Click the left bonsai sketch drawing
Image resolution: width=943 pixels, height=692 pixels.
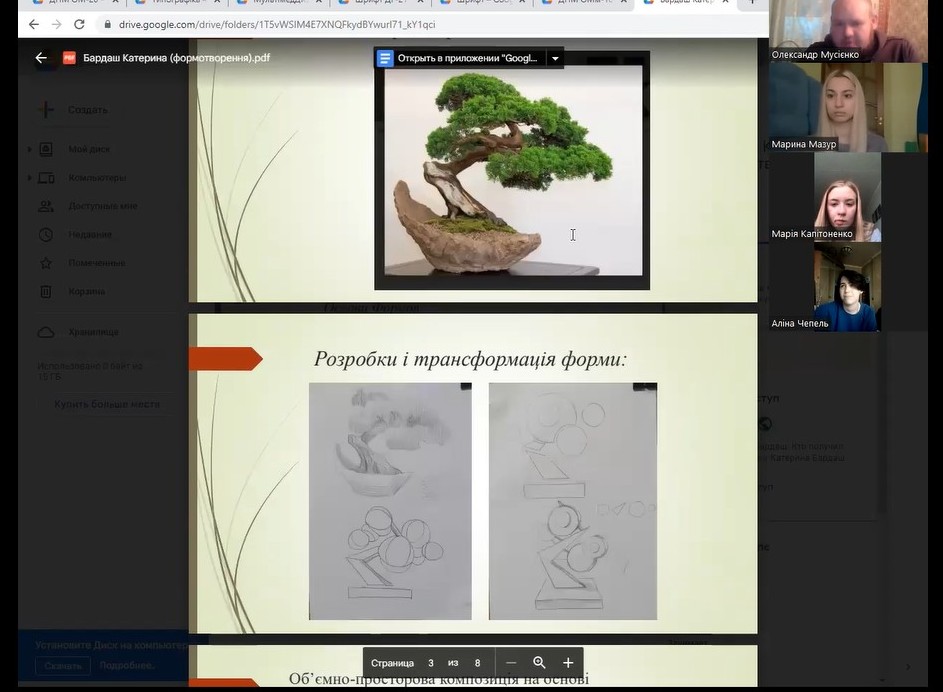click(390, 501)
